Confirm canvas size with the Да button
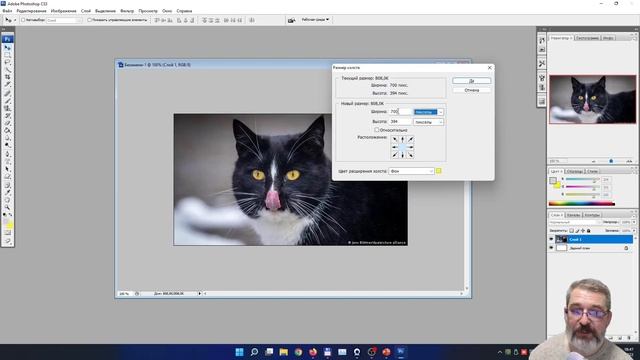Image resolution: width=640 pixels, height=360 pixels. click(471, 81)
